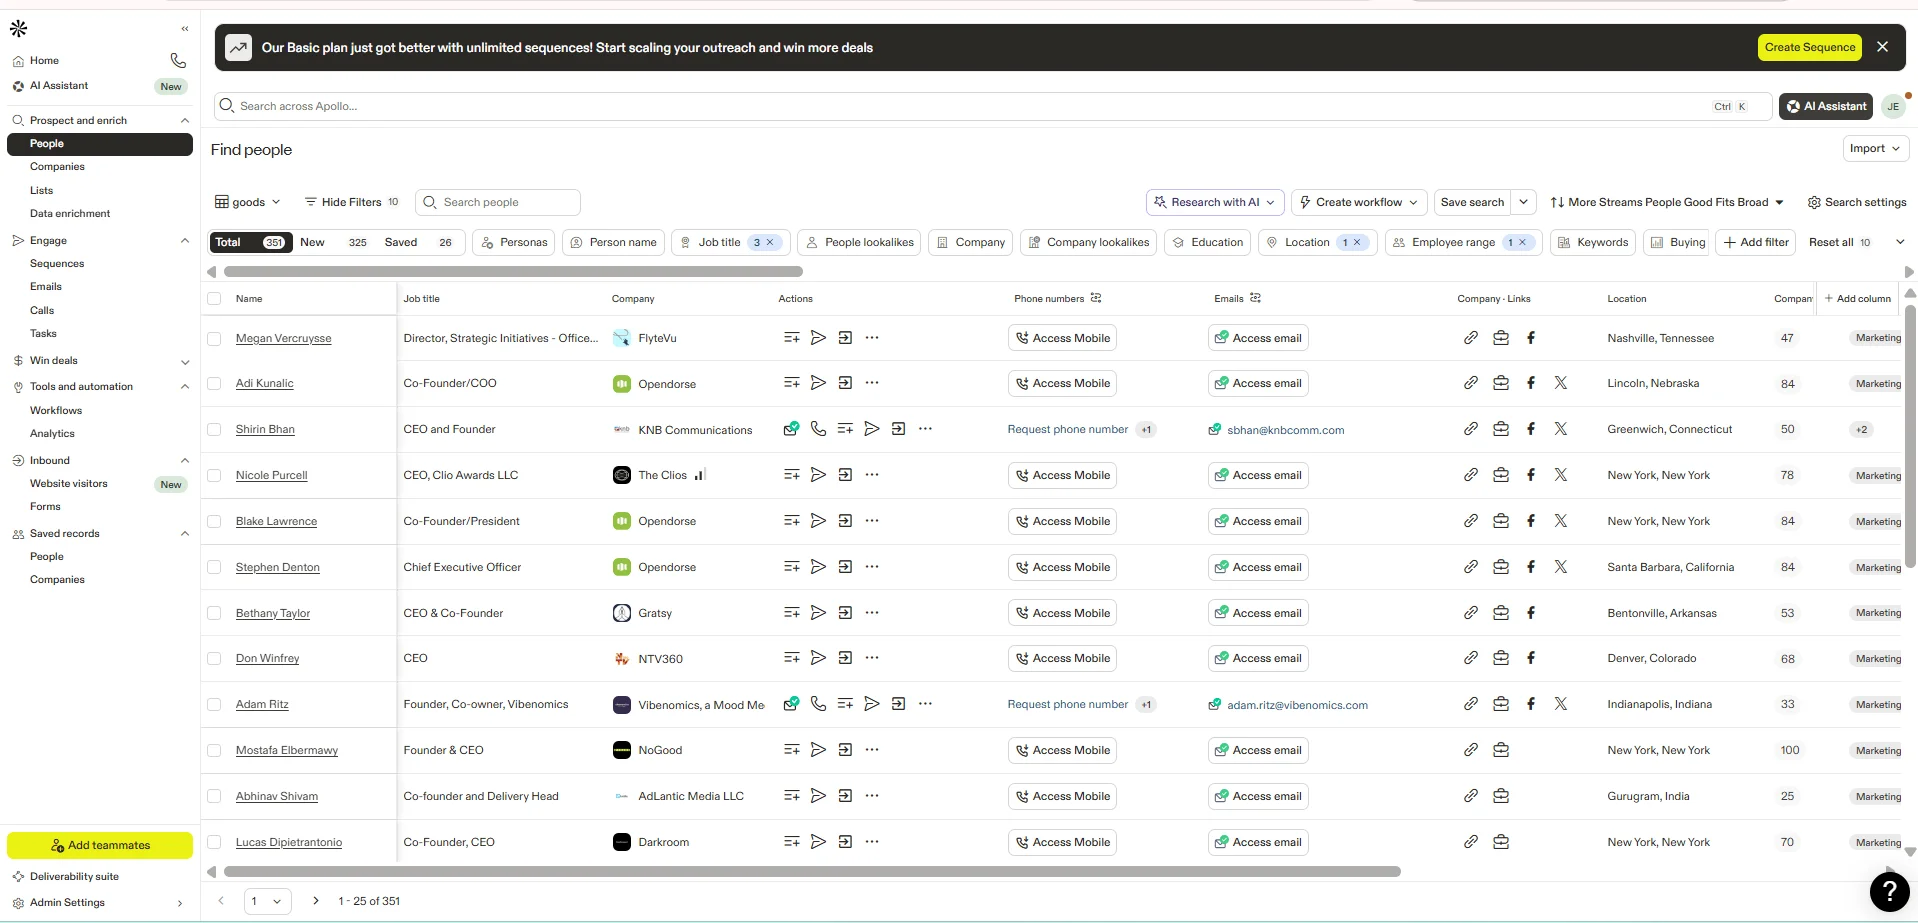Check the select-all checkbox in the header row

[x=214, y=298]
